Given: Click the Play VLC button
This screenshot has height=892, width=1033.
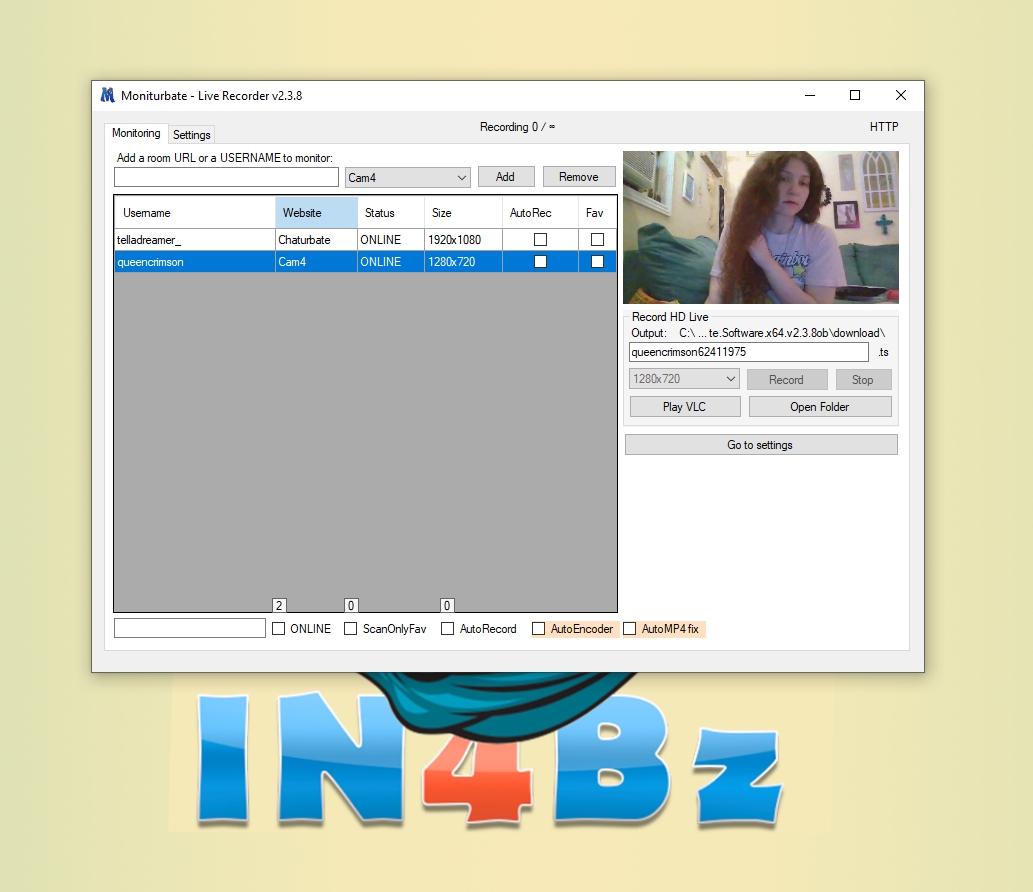Looking at the screenshot, I should (685, 406).
